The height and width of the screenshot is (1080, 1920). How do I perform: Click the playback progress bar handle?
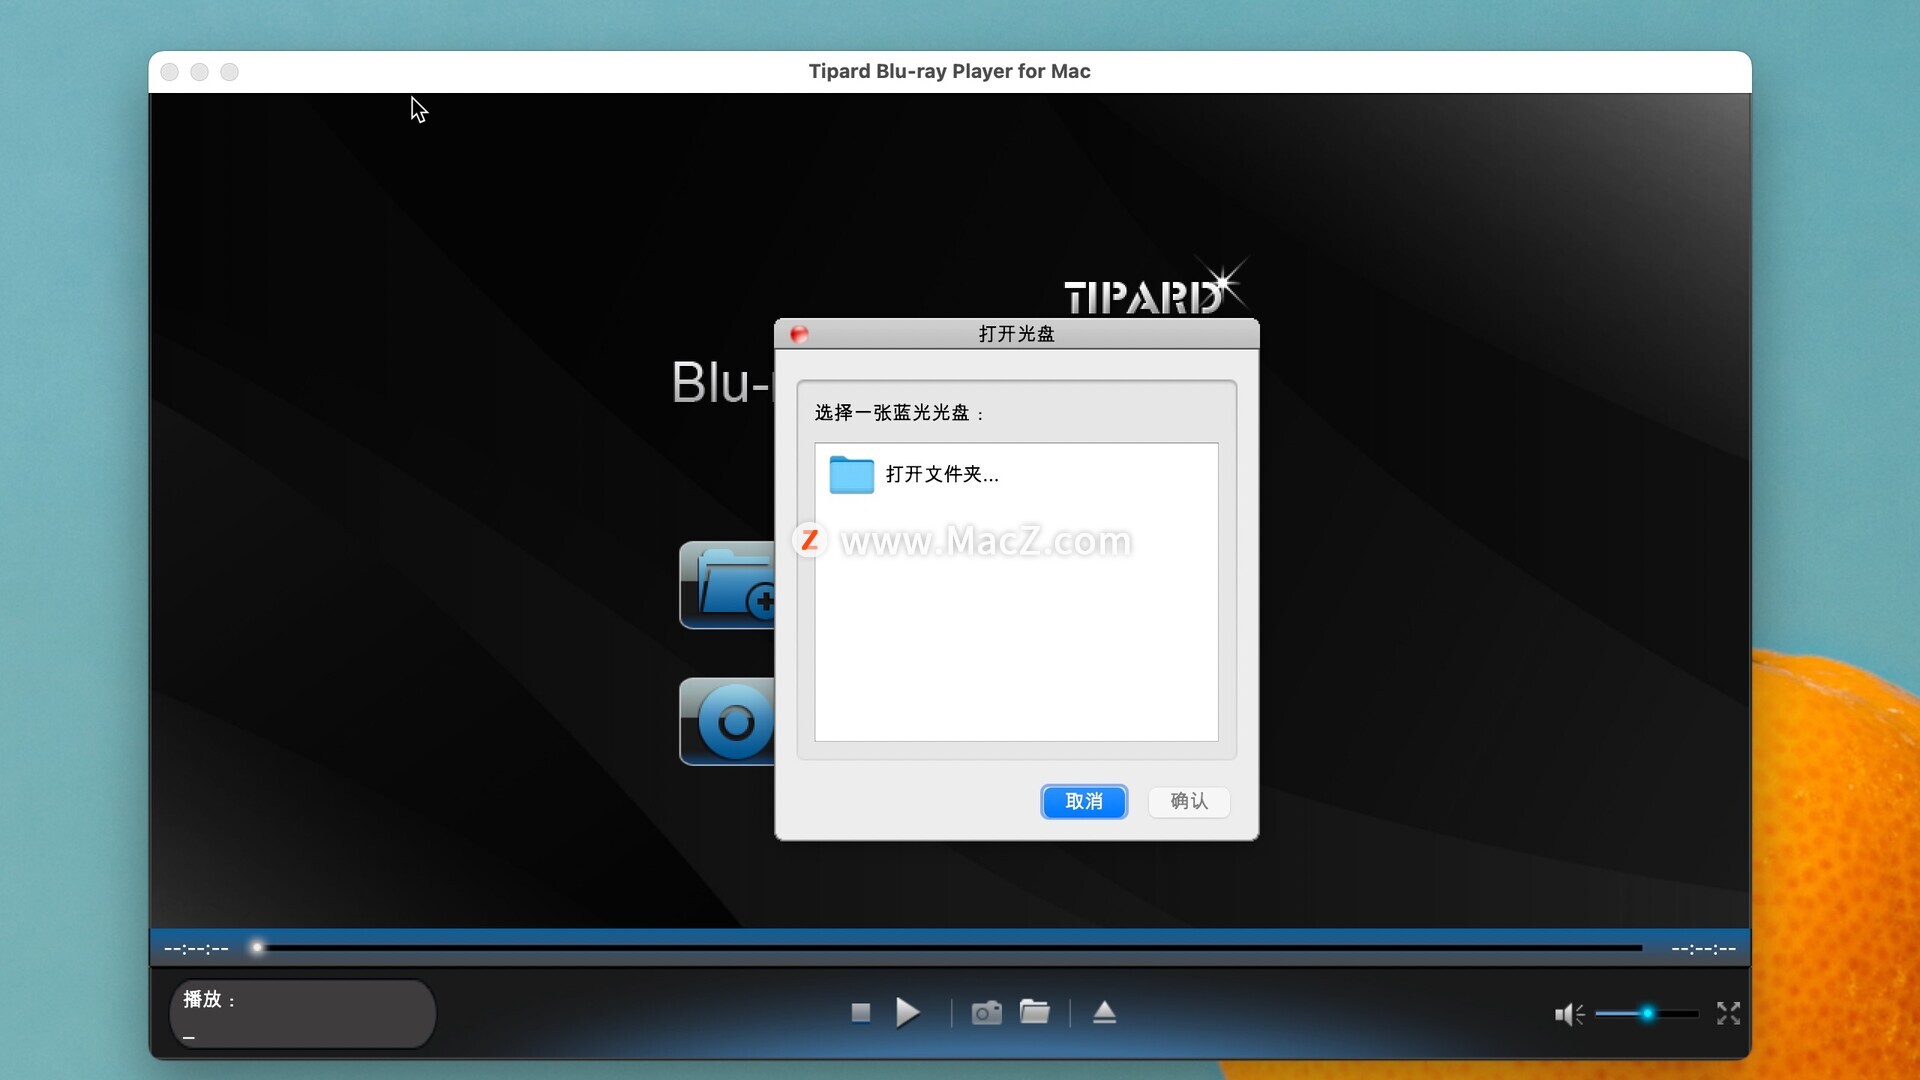257,947
